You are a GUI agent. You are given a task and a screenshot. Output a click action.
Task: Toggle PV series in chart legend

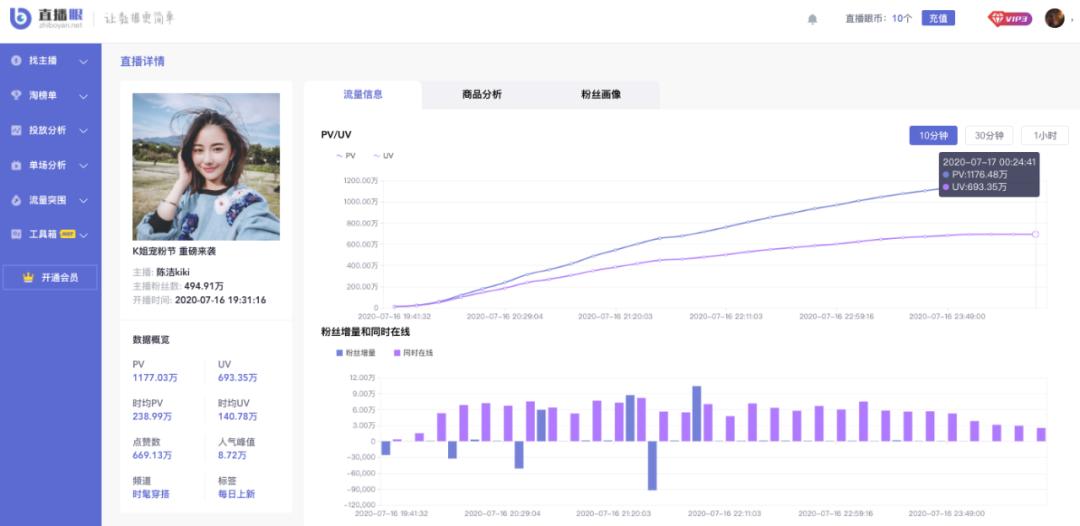coord(346,156)
